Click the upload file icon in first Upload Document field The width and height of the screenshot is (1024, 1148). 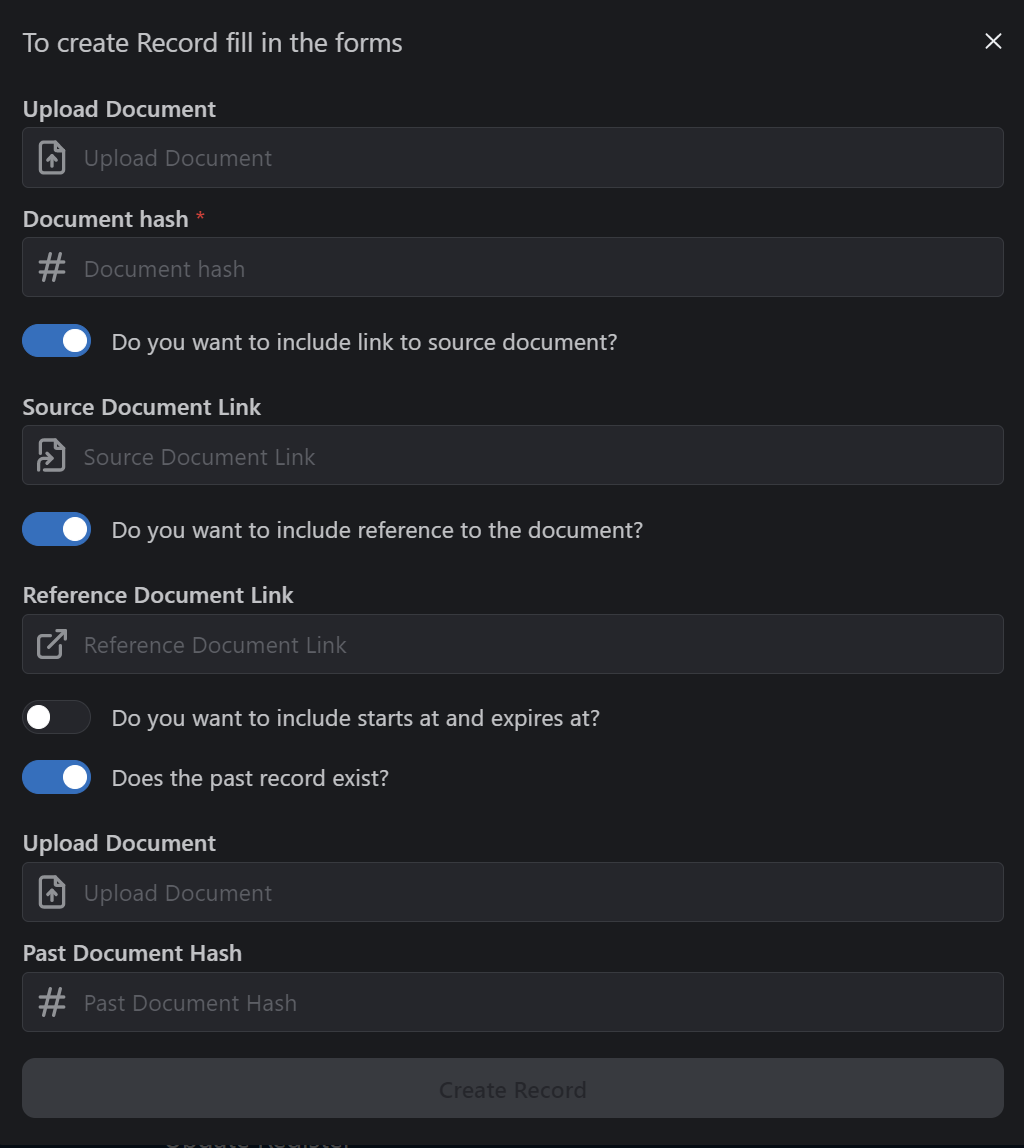click(52, 157)
